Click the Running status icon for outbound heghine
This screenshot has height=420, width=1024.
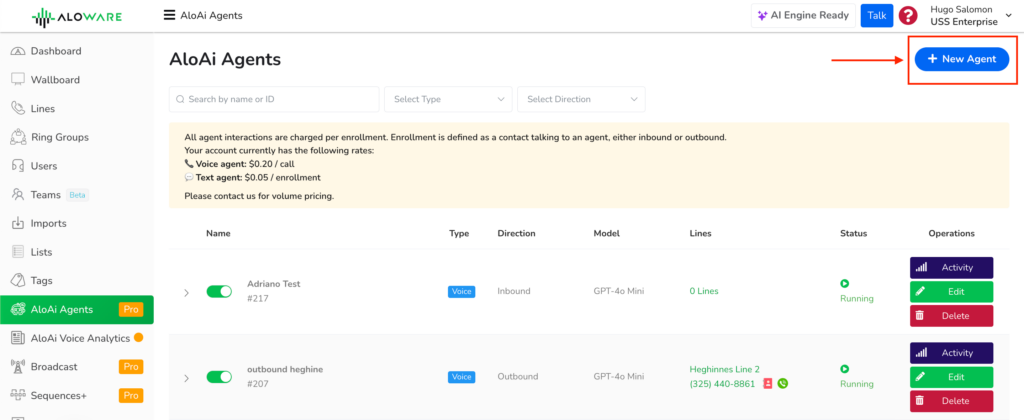844,369
